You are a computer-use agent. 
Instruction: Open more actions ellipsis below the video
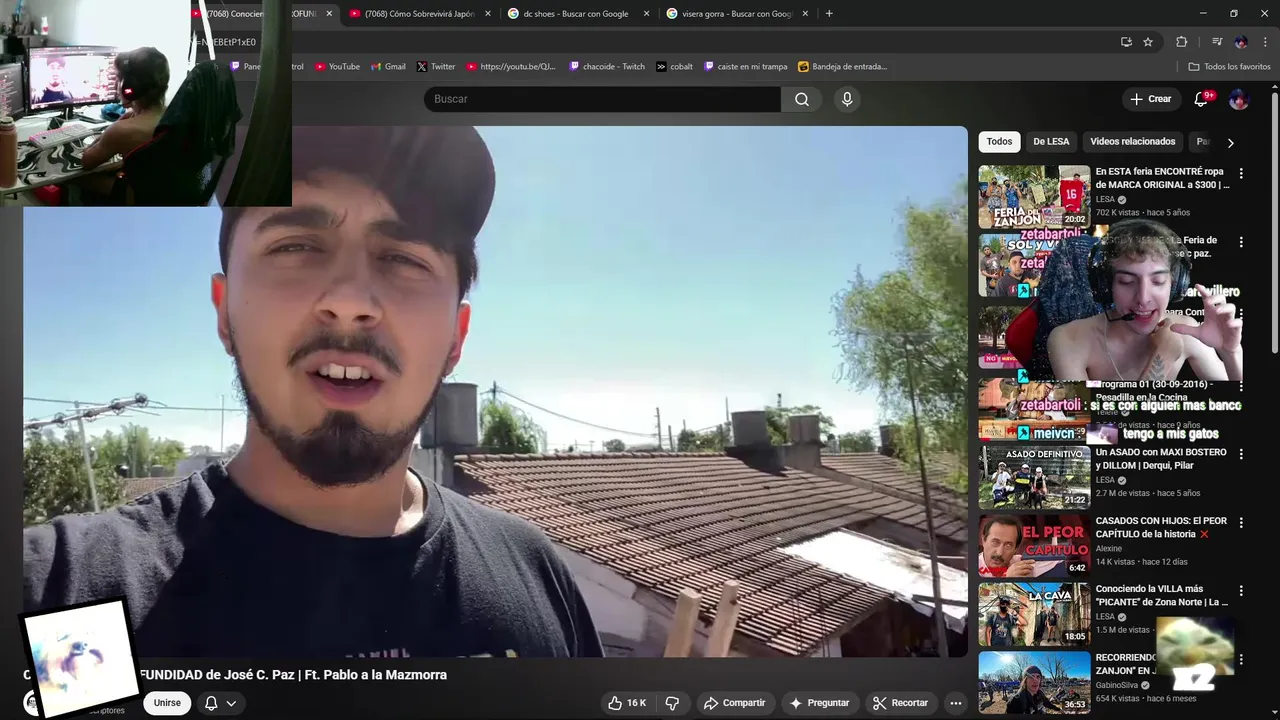pyautogui.click(x=955, y=703)
